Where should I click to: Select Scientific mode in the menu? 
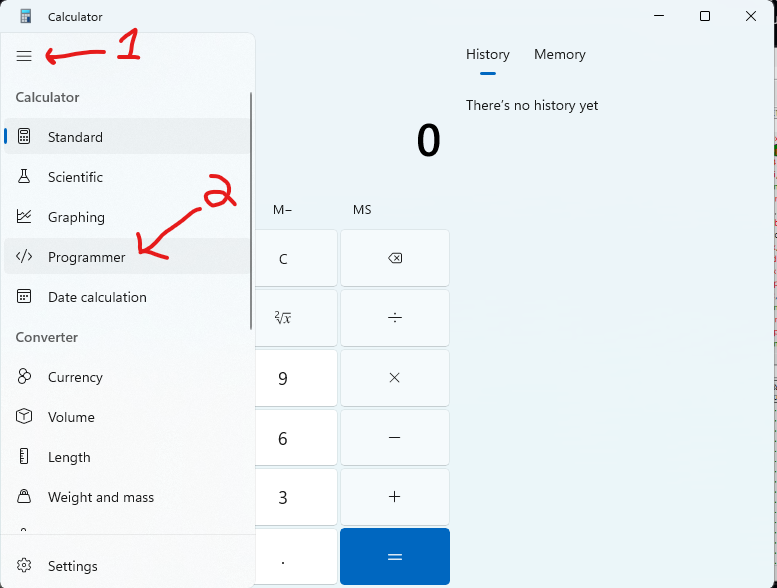(127, 176)
